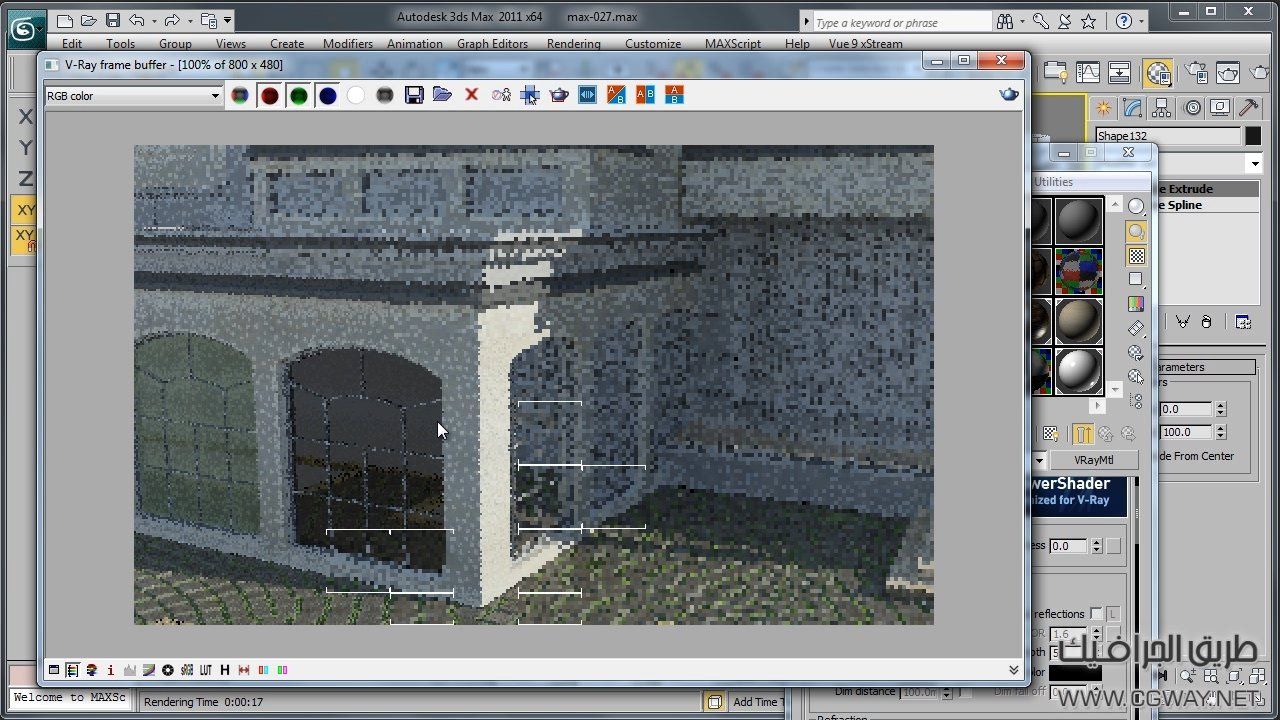Toggle the blue channel button
Viewport: 1280px width, 720px height.
point(327,96)
